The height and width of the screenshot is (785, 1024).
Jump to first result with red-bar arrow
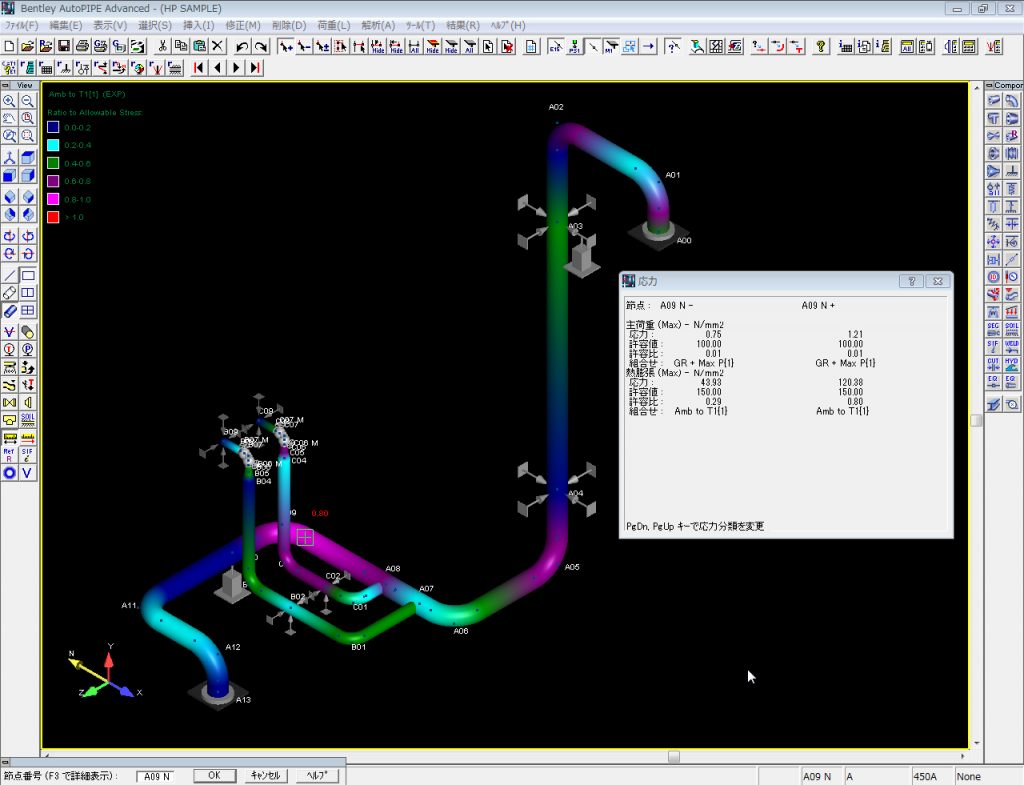pyautogui.click(x=199, y=67)
